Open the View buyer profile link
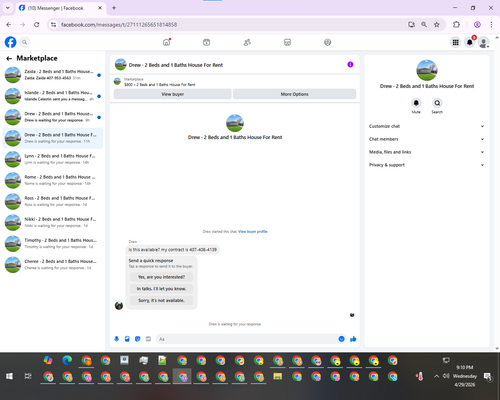The width and height of the screenshot is (500, 400). pos(253,232)
